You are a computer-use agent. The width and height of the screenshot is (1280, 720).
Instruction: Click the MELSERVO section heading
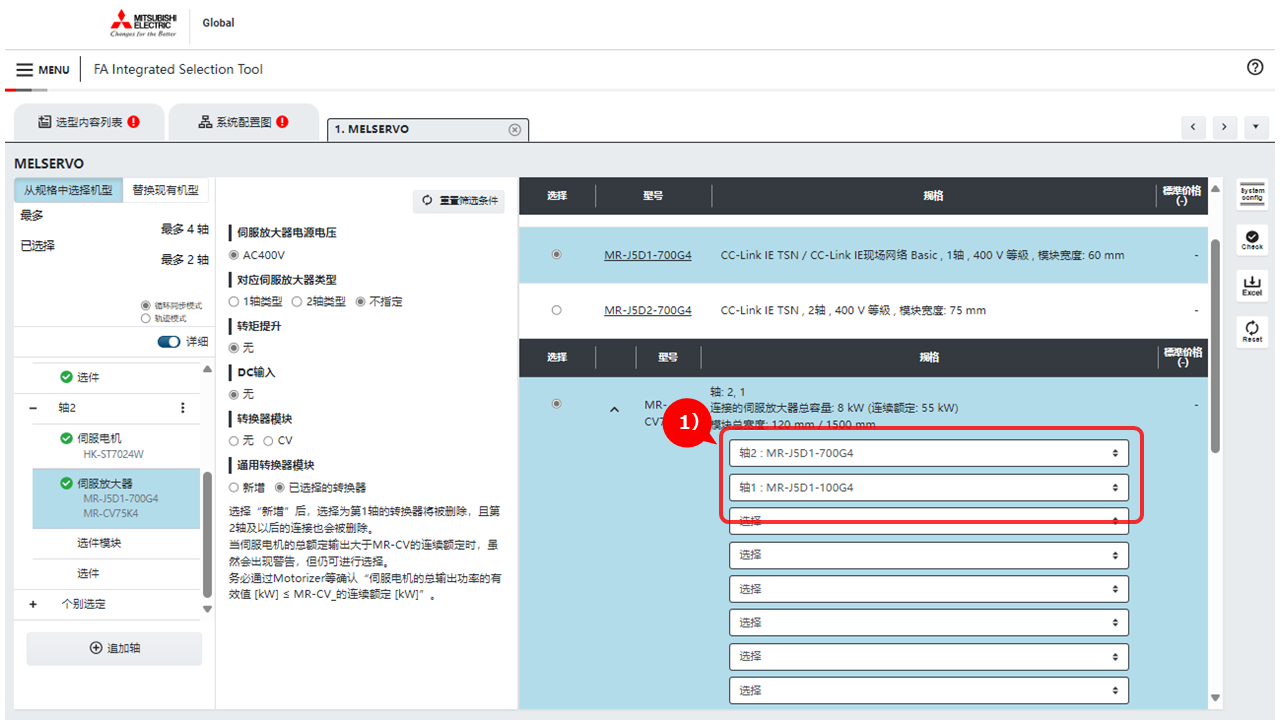click(49, 163)
